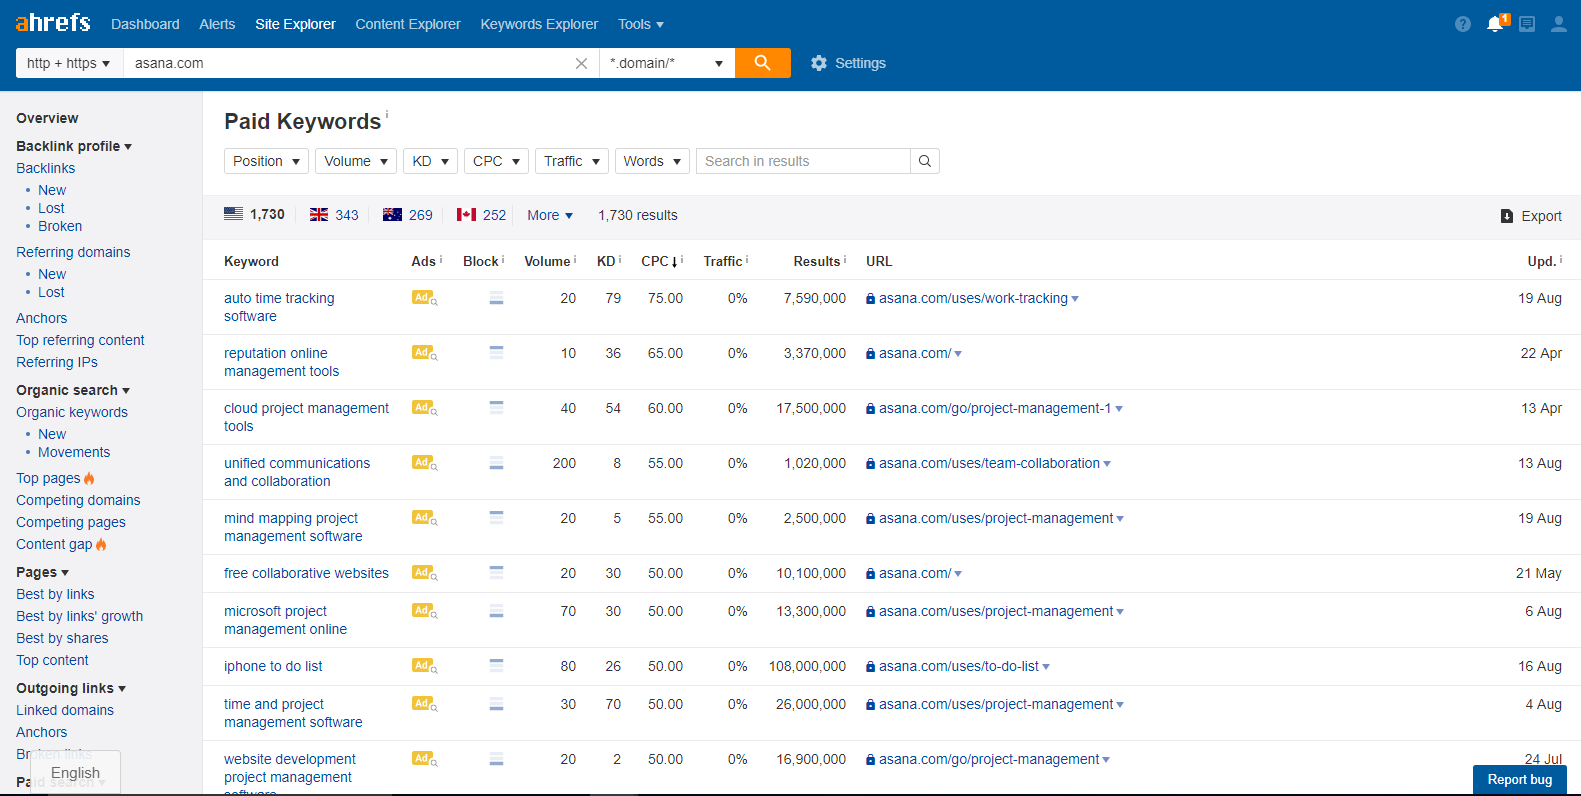
Task: Open Block SERP icon for auto time tracking
Action: 496,298
